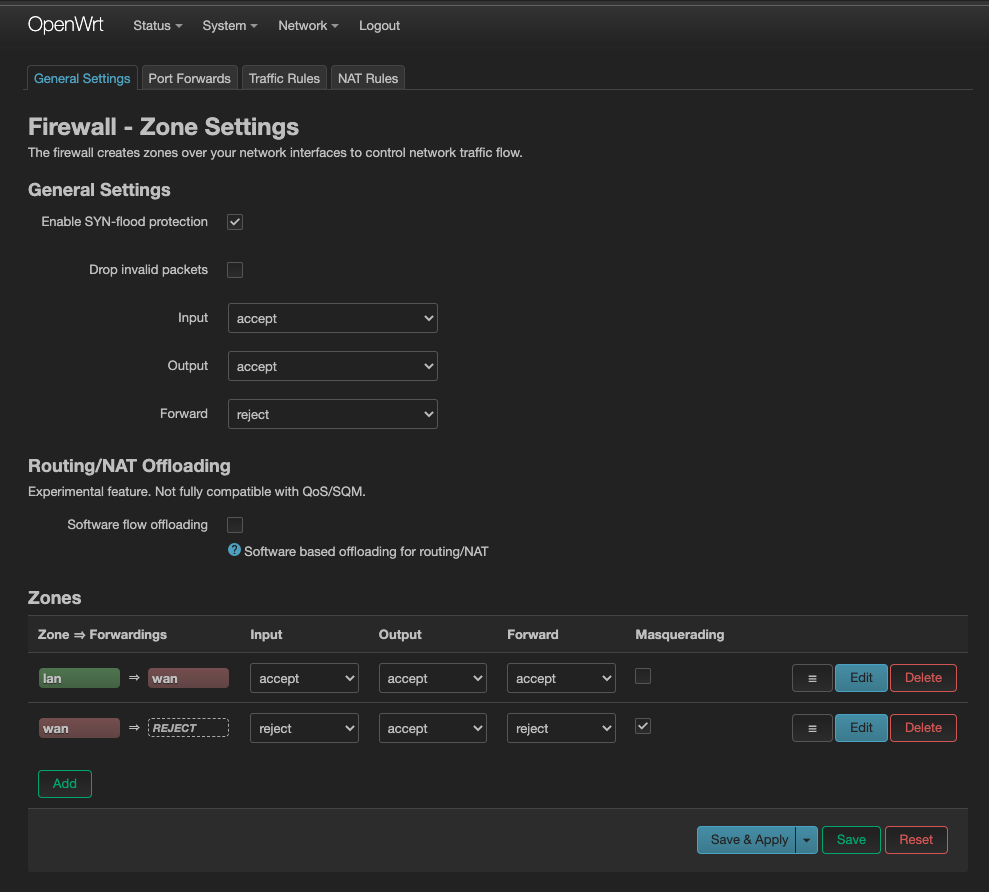Click the drag handle icon for lan zone
This screenshot has height=892, width=989.
(812, 678)
